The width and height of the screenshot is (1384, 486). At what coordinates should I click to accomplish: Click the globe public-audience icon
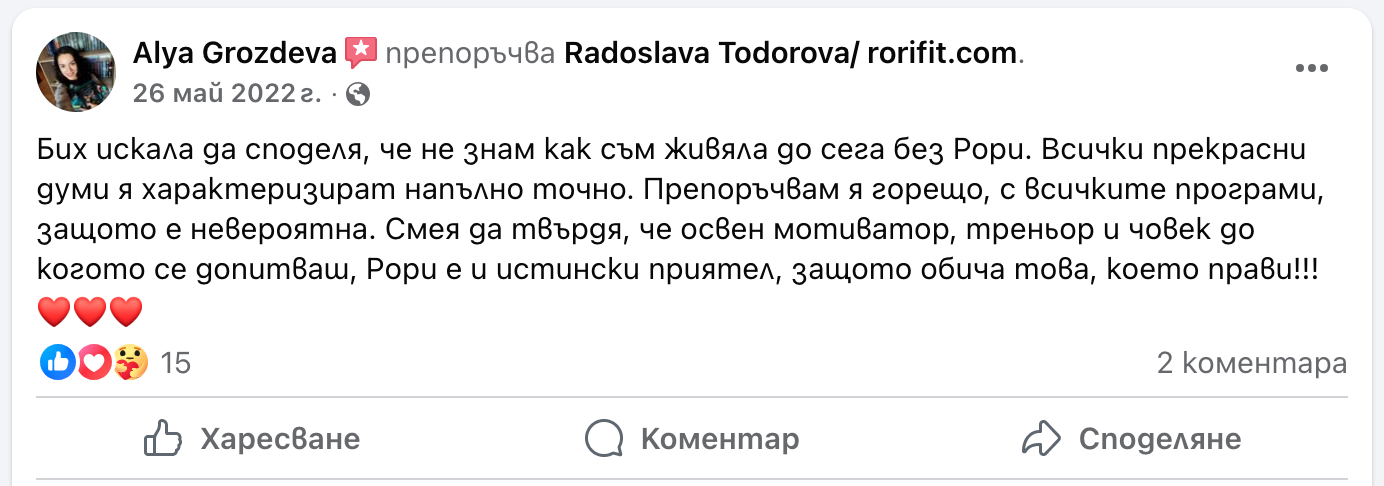coord(358,95)
